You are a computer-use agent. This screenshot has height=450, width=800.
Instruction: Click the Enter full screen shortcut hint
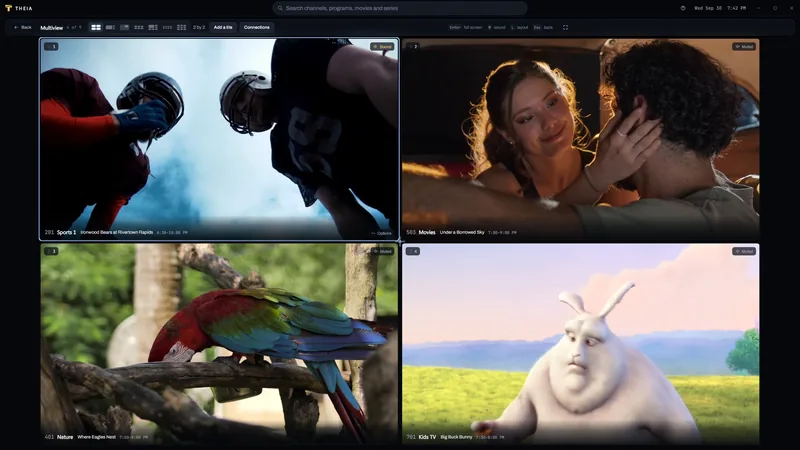[x=466, y=28]
